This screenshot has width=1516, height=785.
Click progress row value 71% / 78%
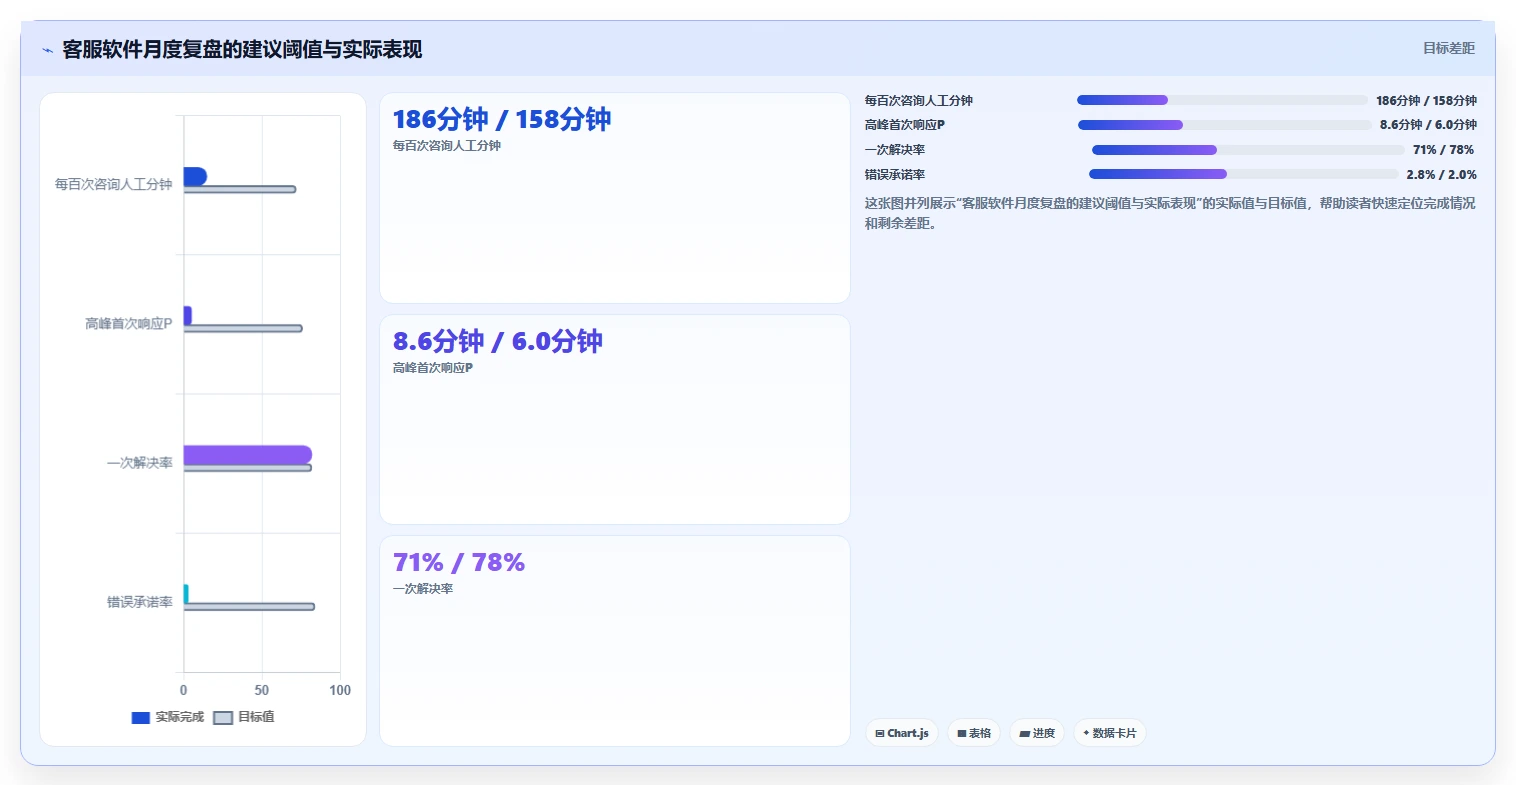pos(1443,150)
